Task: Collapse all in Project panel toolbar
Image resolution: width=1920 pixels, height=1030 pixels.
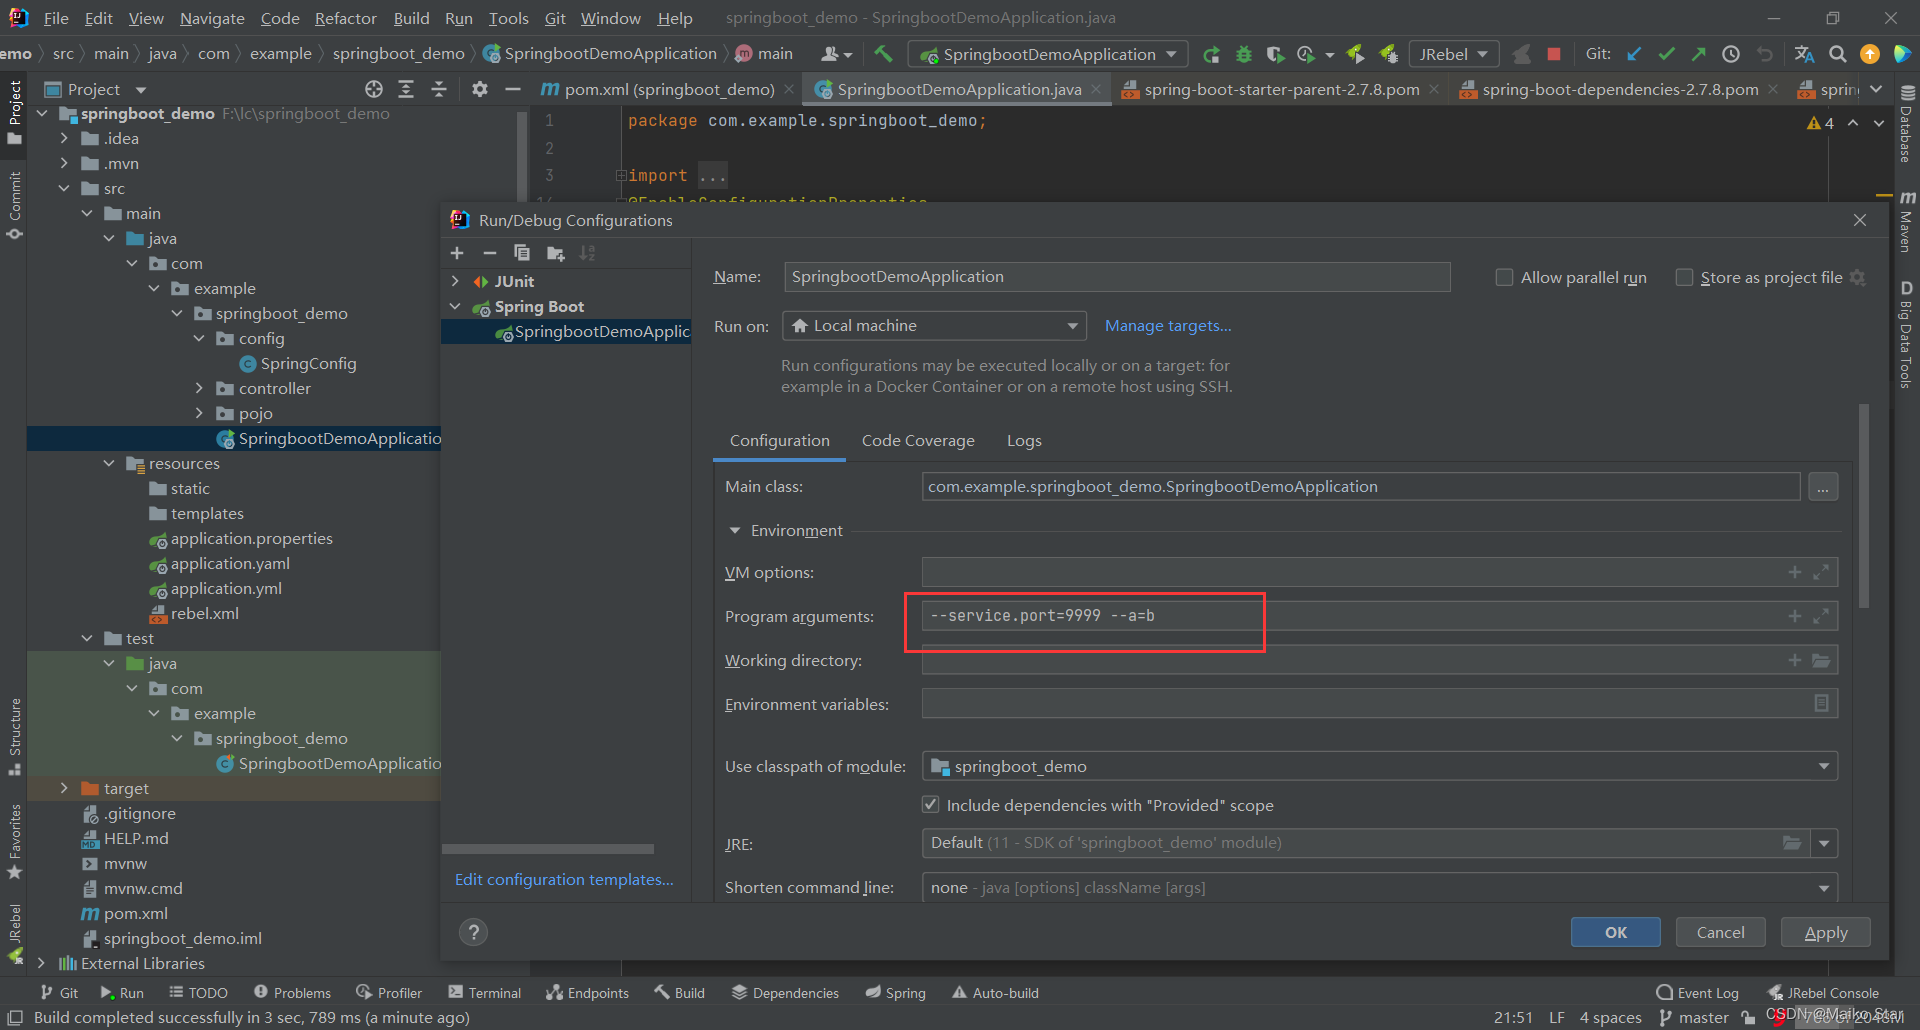Action: point(439,89)
